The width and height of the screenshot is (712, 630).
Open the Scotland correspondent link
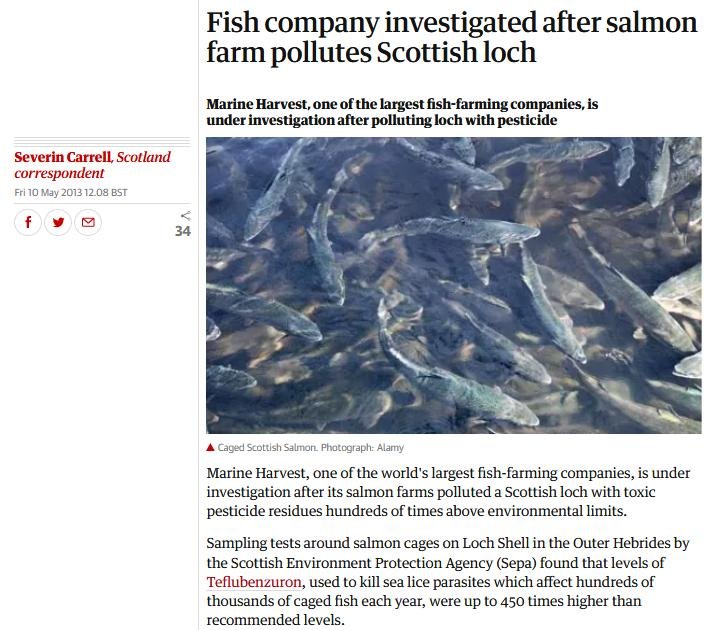click(x=142, y=157)
